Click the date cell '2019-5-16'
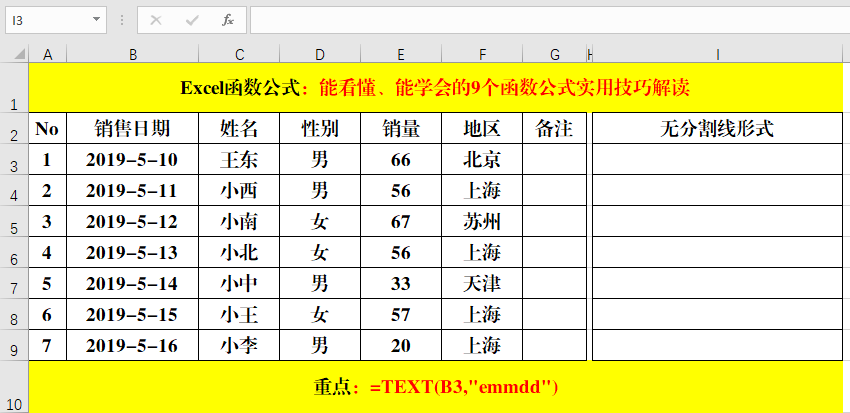This screenshot has width=850, height=413. 133,345
